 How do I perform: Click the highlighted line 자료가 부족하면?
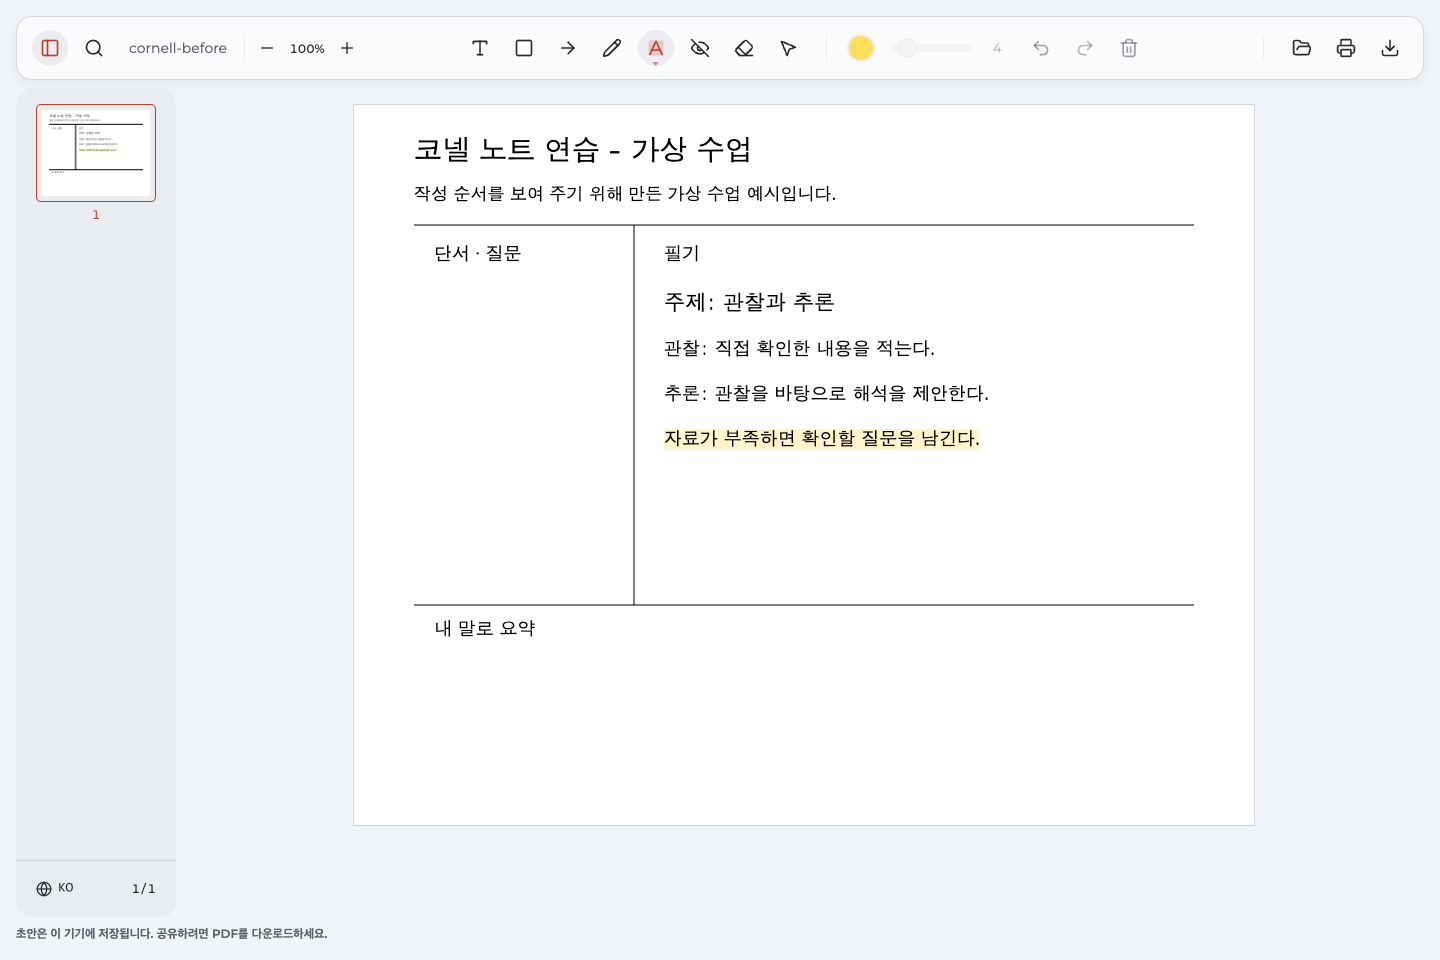click(x=822, y=438)
